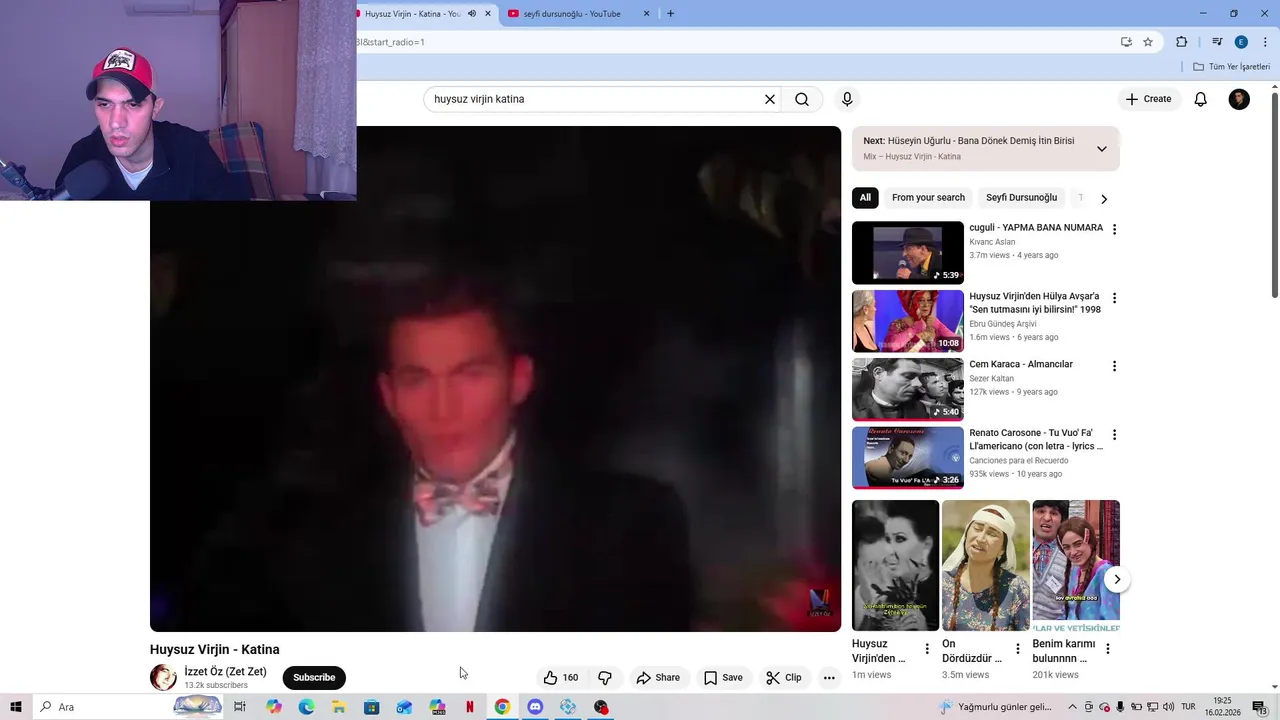The width and height of the screenshot is (1280, 720).
Task: Open İzzet Öz channel avatar
Action: pyautogui.click(x=163, y=677)
